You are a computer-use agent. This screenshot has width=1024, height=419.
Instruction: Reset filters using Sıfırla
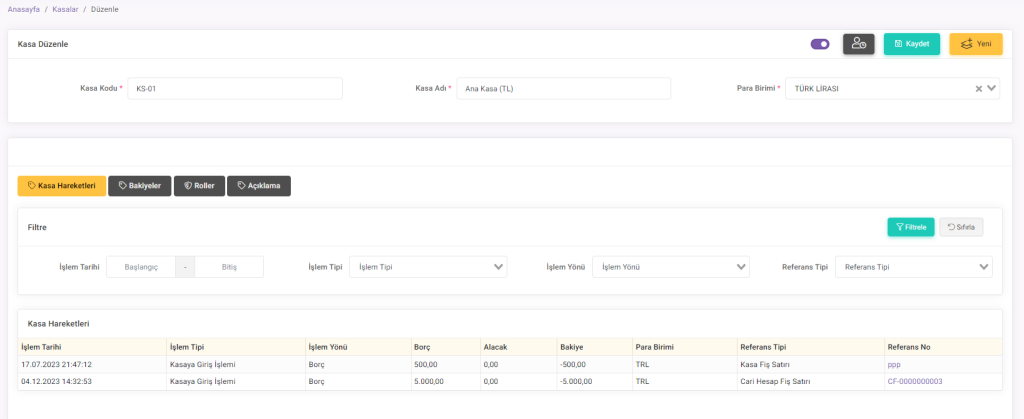[961, 227]
